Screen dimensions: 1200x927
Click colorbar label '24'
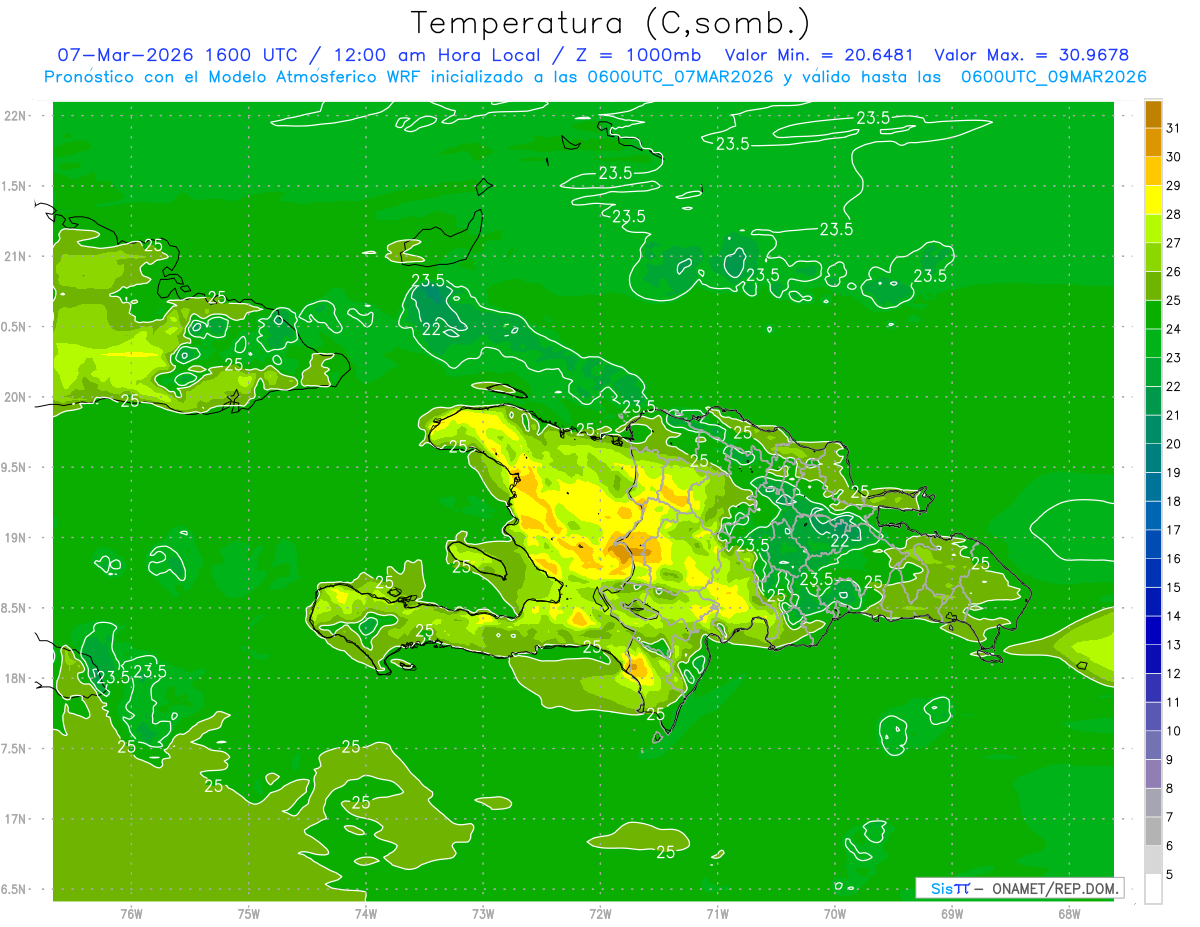coord(1174,329)
